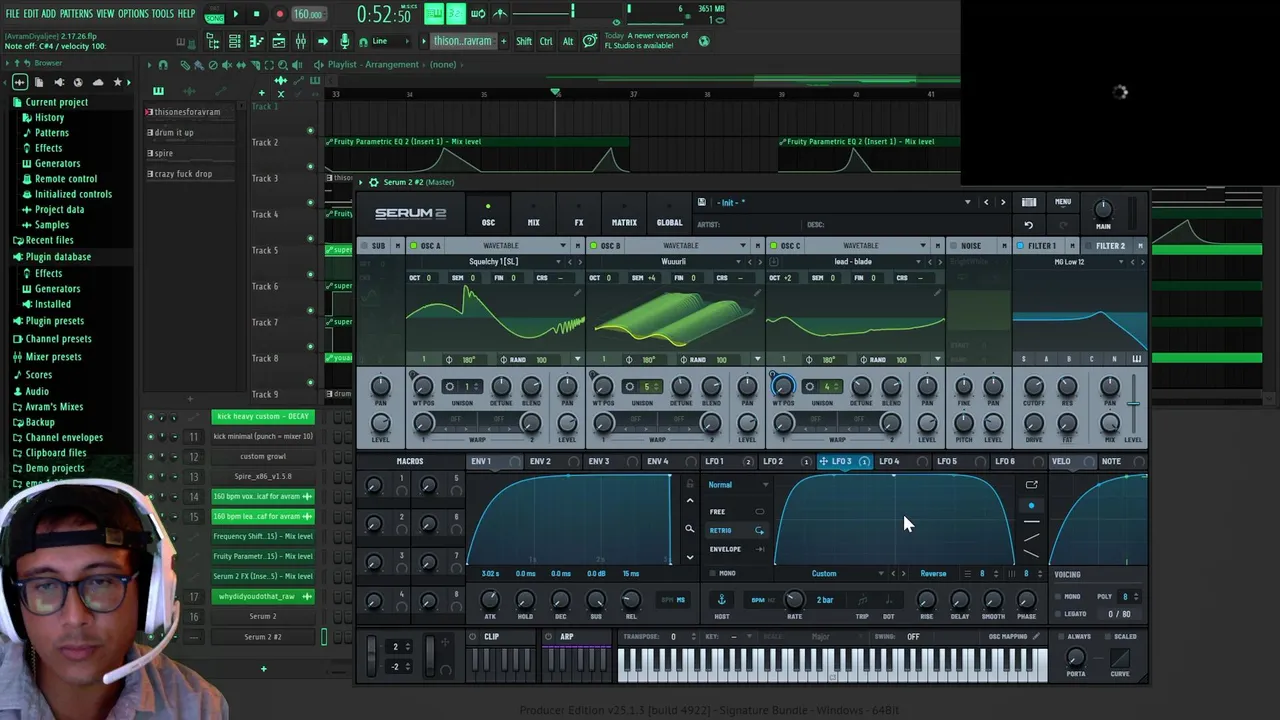Open the FILE menu
This screenshot has width=1280, height=720.
(x=13, y=13)
